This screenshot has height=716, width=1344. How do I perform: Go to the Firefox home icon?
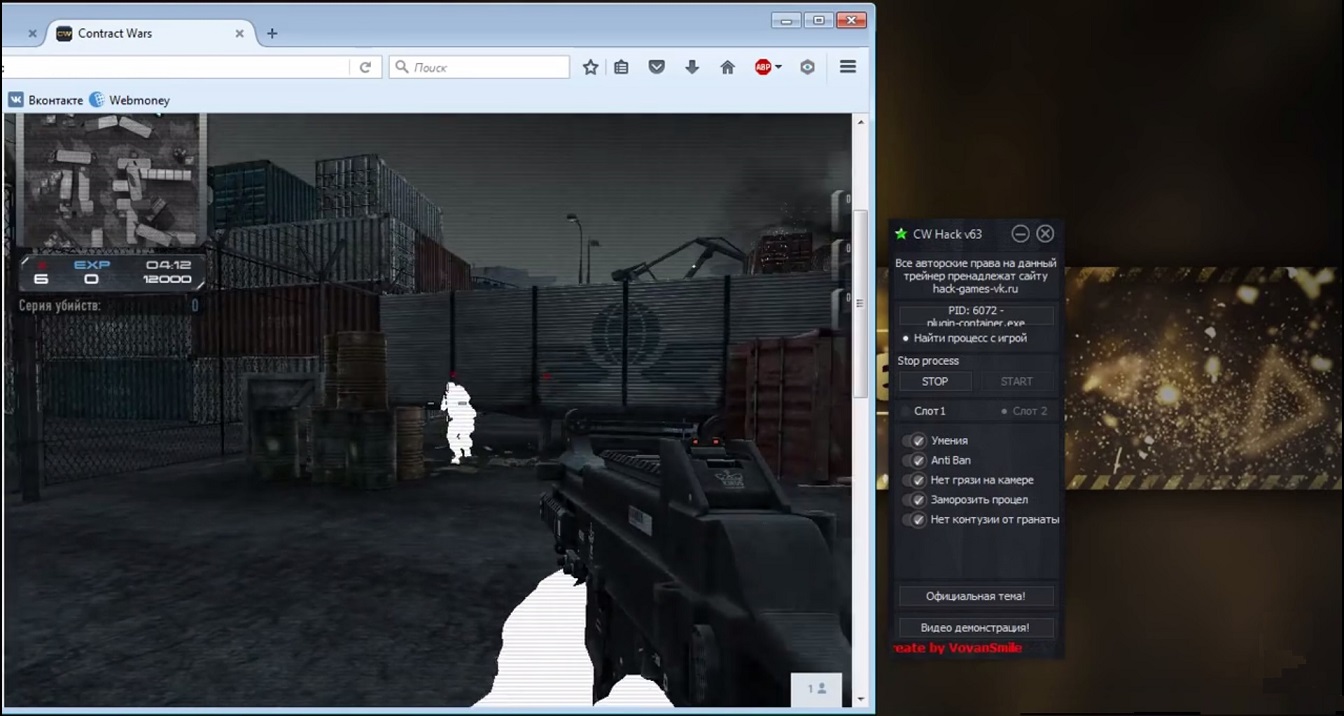[727, 67]
